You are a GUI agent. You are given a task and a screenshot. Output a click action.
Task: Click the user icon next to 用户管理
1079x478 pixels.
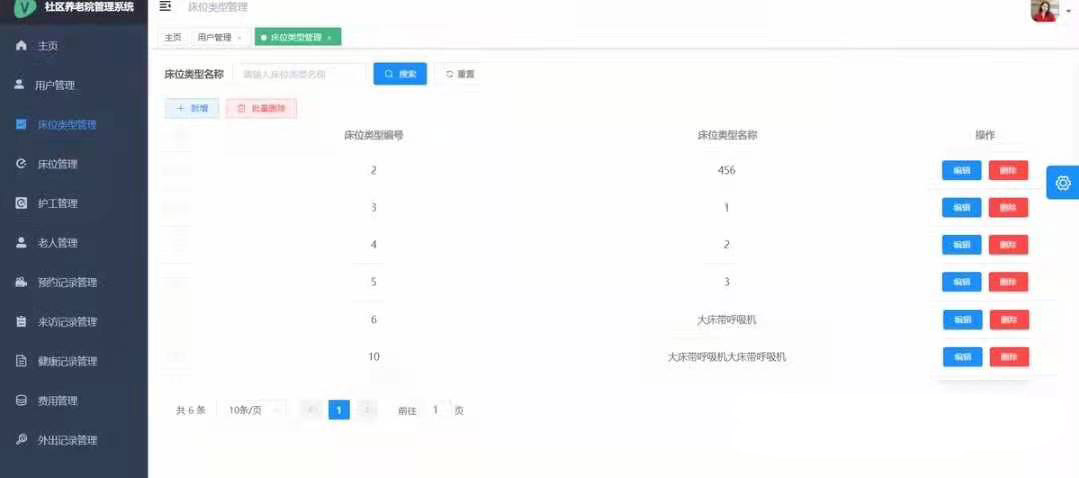pos(19,85)
